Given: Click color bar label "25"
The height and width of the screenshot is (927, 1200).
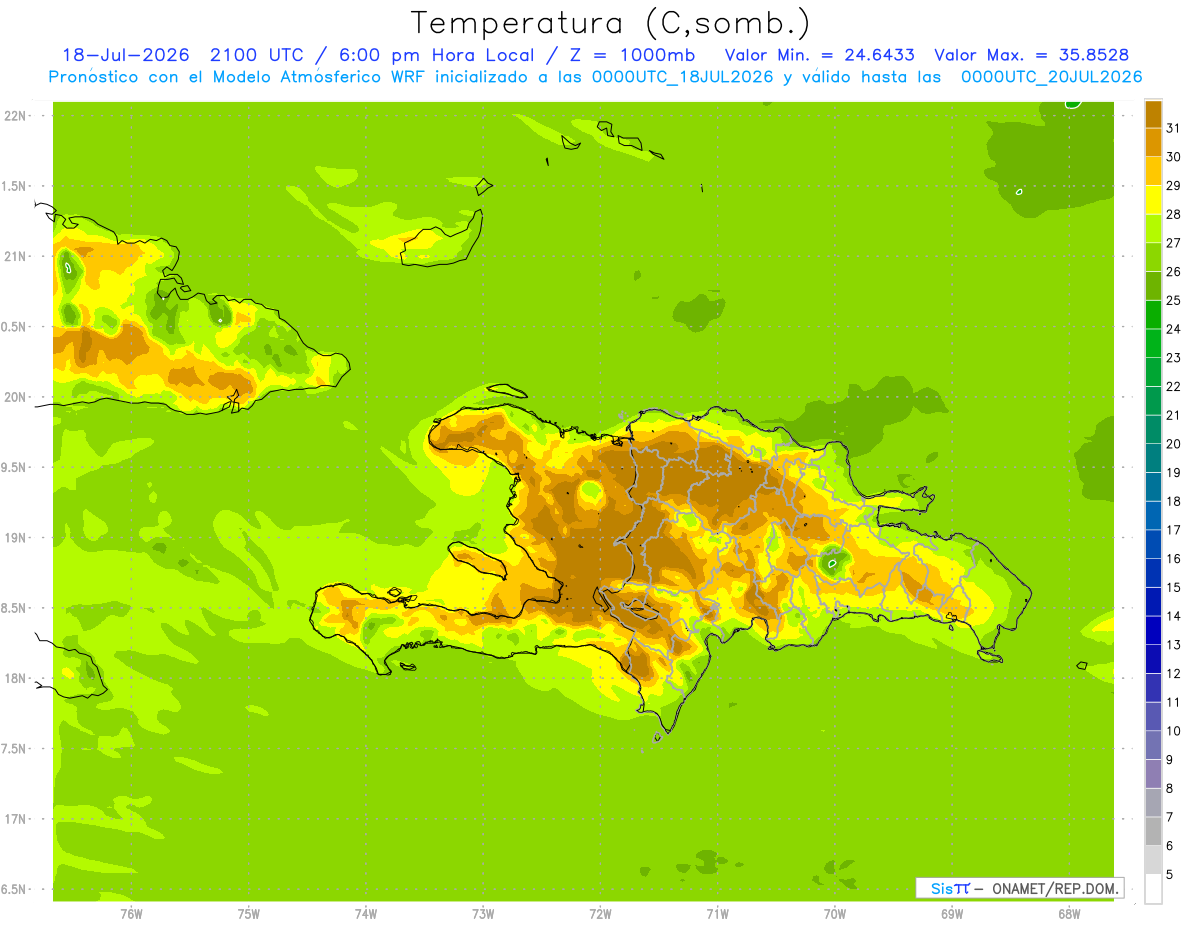Looking at the screenshot, I should [1173, 300].
